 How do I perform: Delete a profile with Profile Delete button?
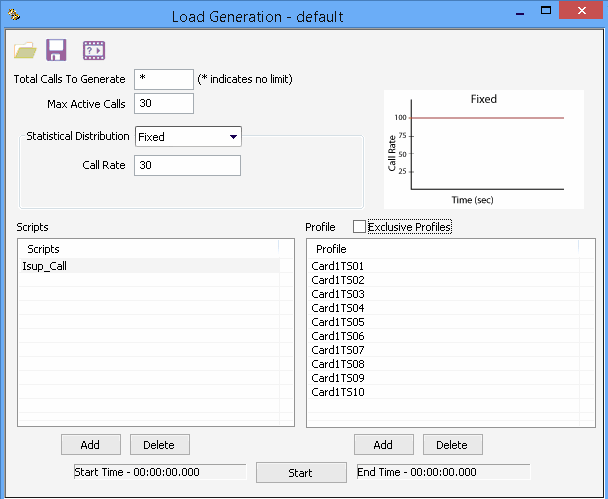[x=453, y=444]
